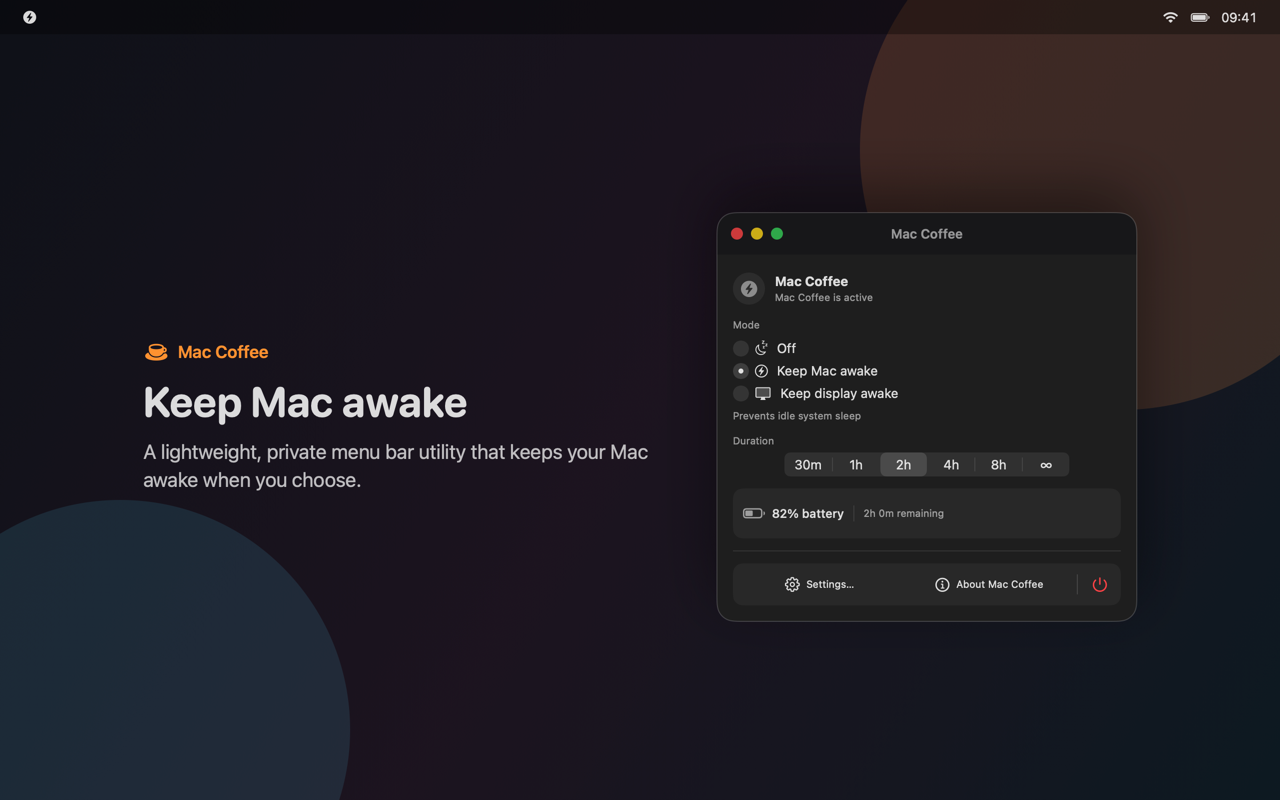Click the 'Mac Coffee is active' status text
The width and height of the screenshot is (1280, 800).
pos(824,298)
